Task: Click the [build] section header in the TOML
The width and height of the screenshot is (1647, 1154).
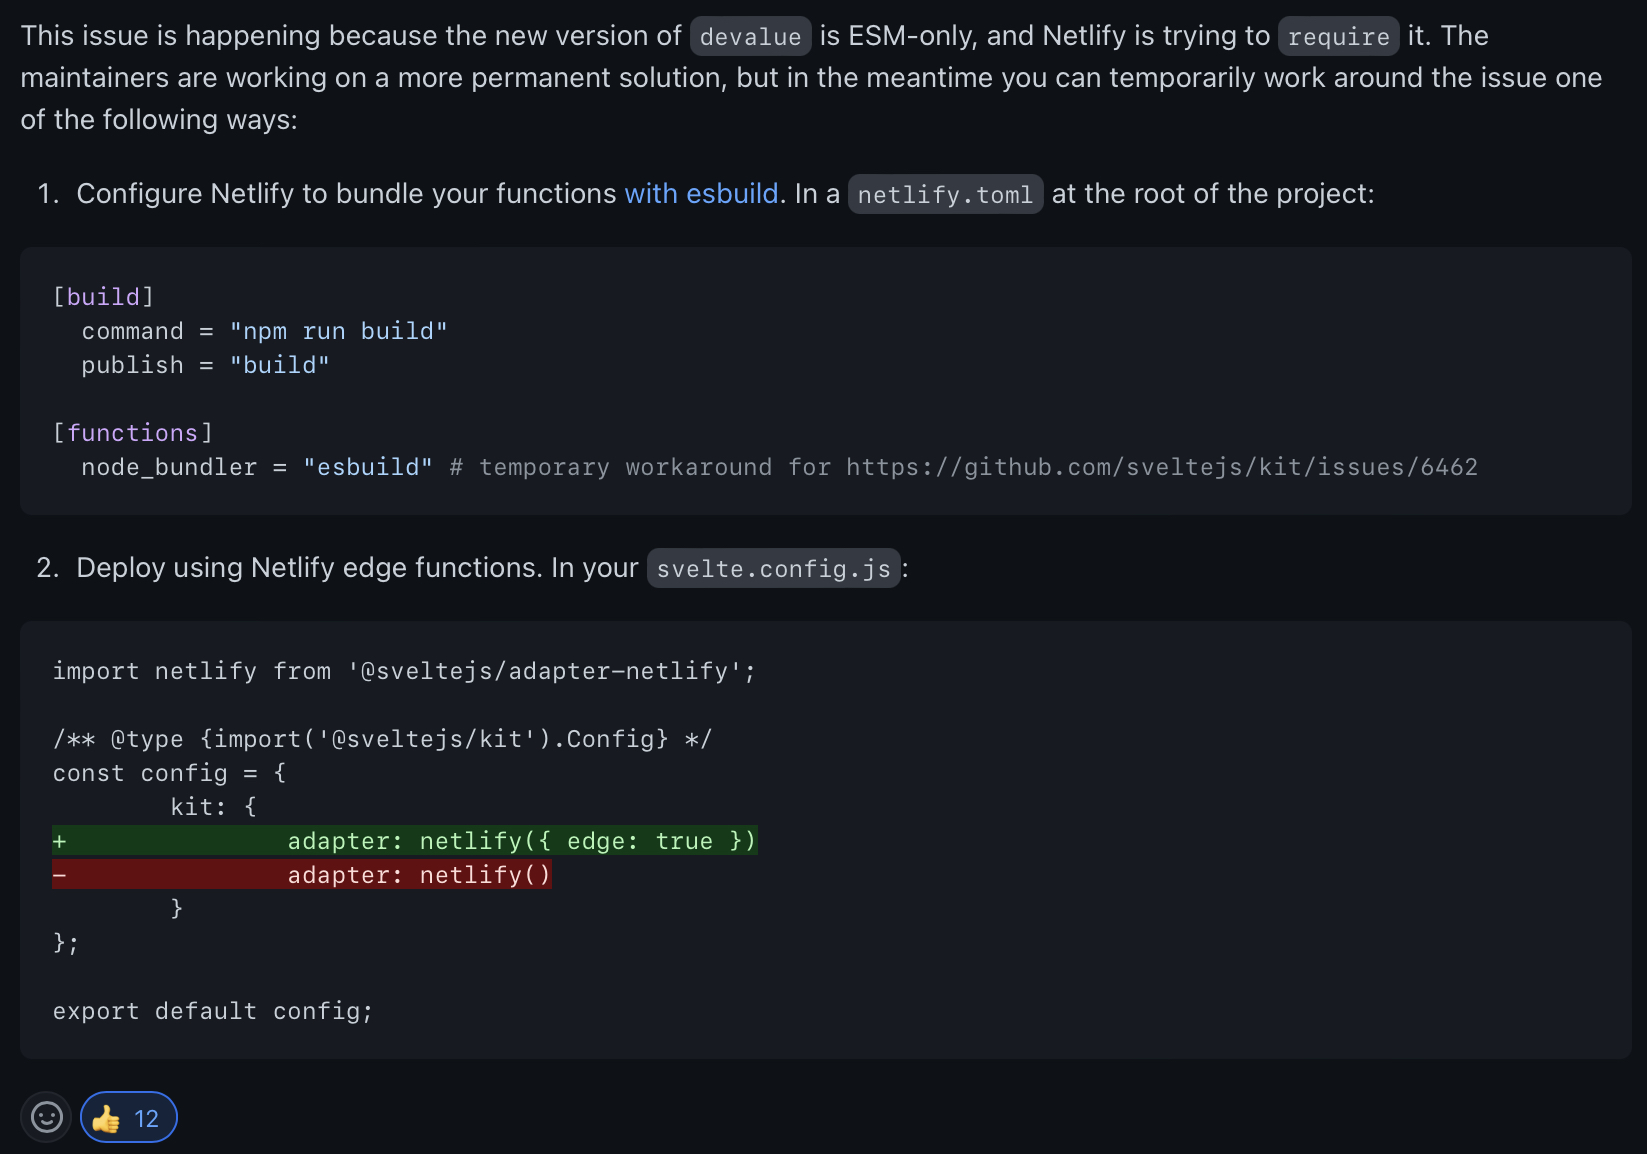Action: (x=103, y=297)
